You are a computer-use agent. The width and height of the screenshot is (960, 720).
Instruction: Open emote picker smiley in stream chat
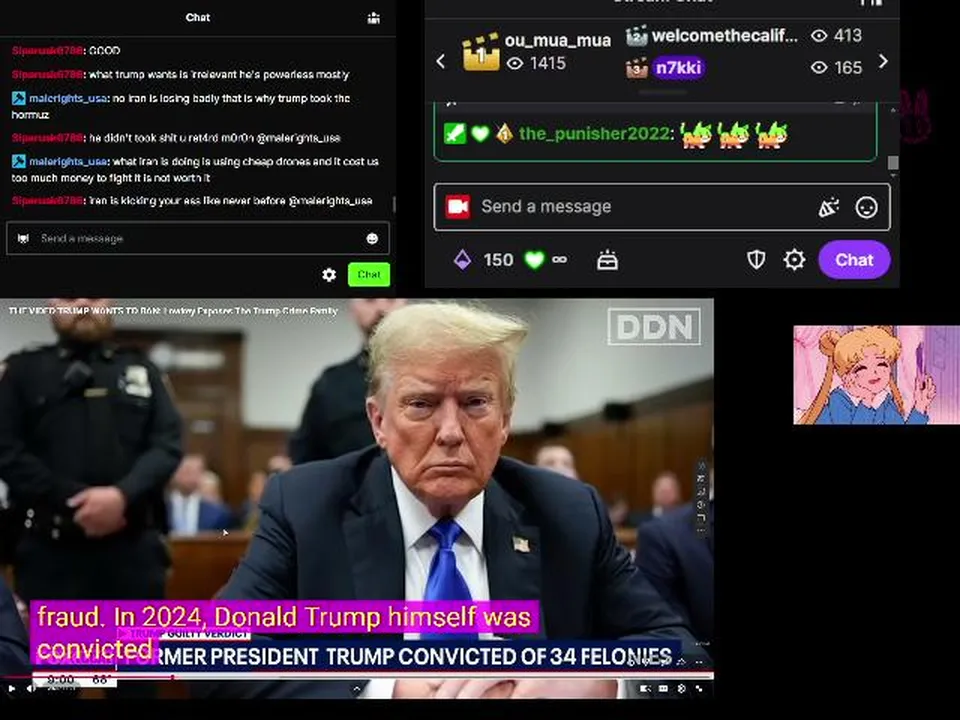[866, 208]
